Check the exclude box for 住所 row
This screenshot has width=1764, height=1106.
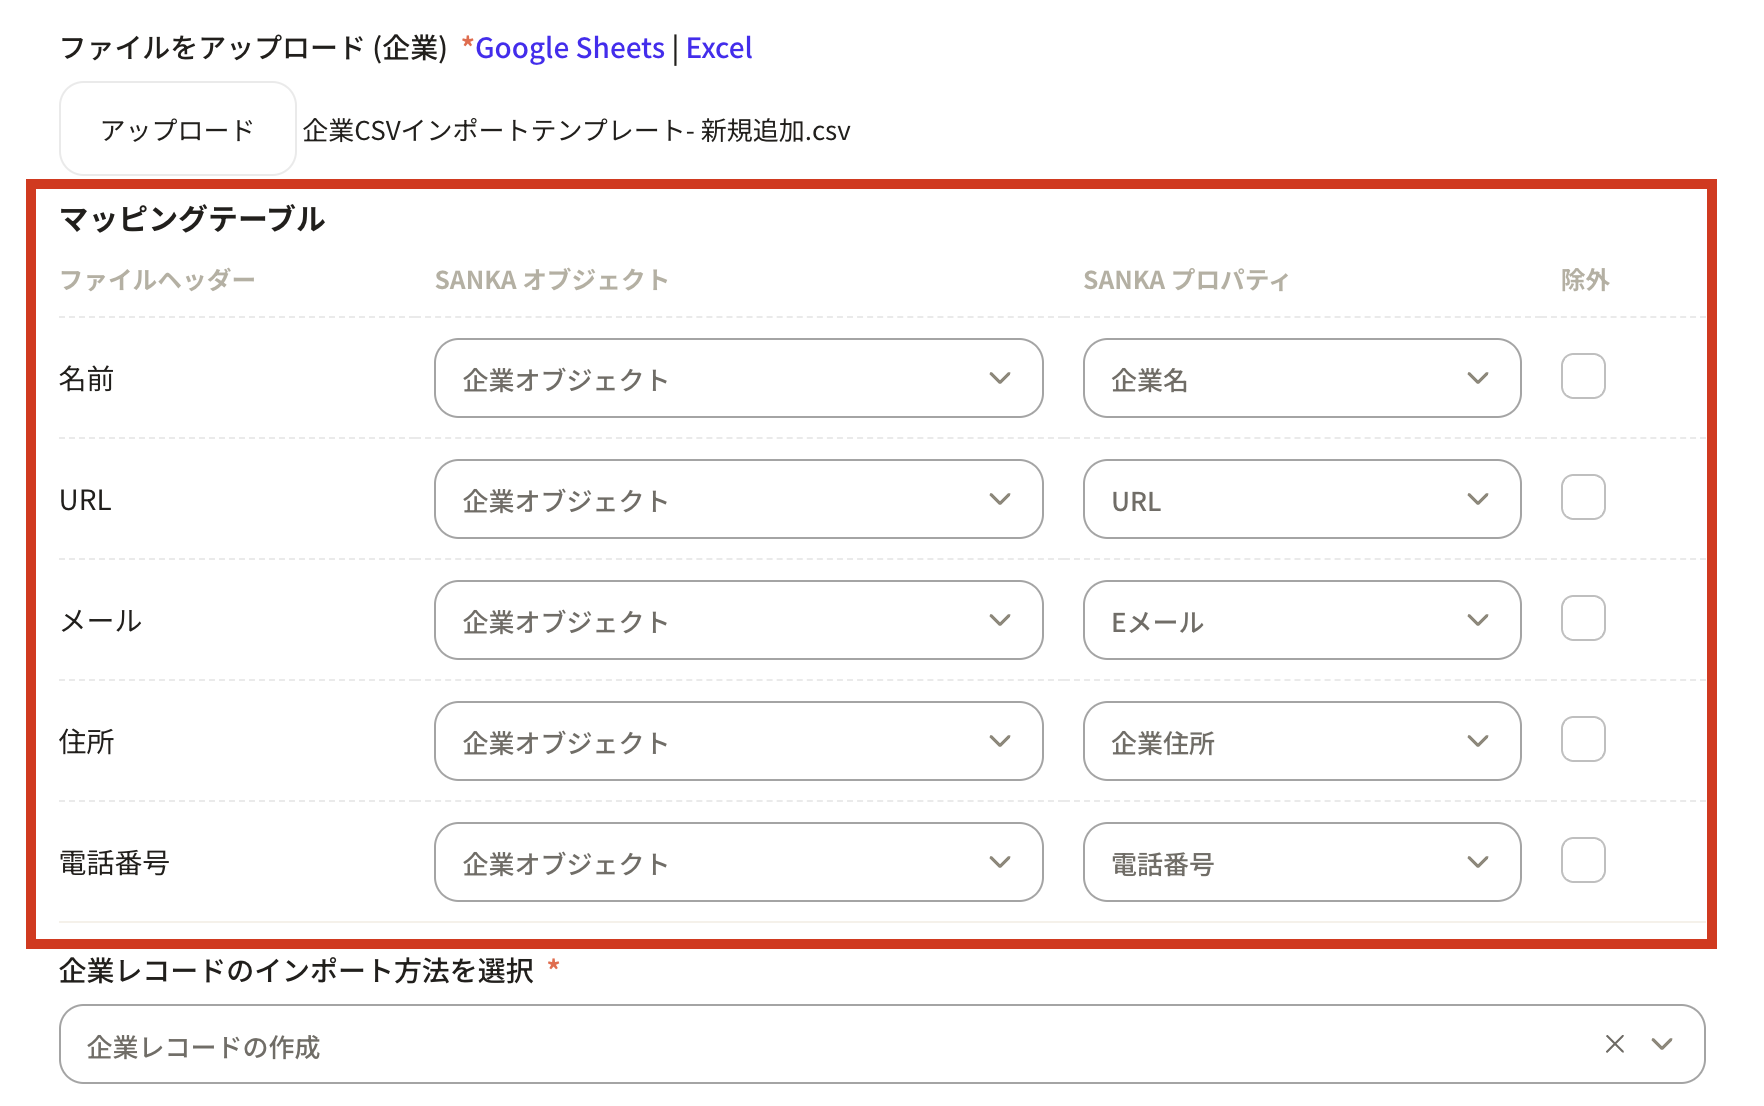1583,740
